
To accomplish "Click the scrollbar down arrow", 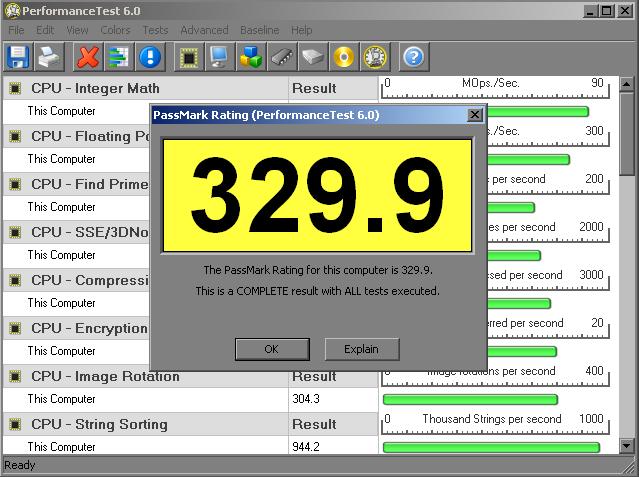I will [x=626, y=445].
